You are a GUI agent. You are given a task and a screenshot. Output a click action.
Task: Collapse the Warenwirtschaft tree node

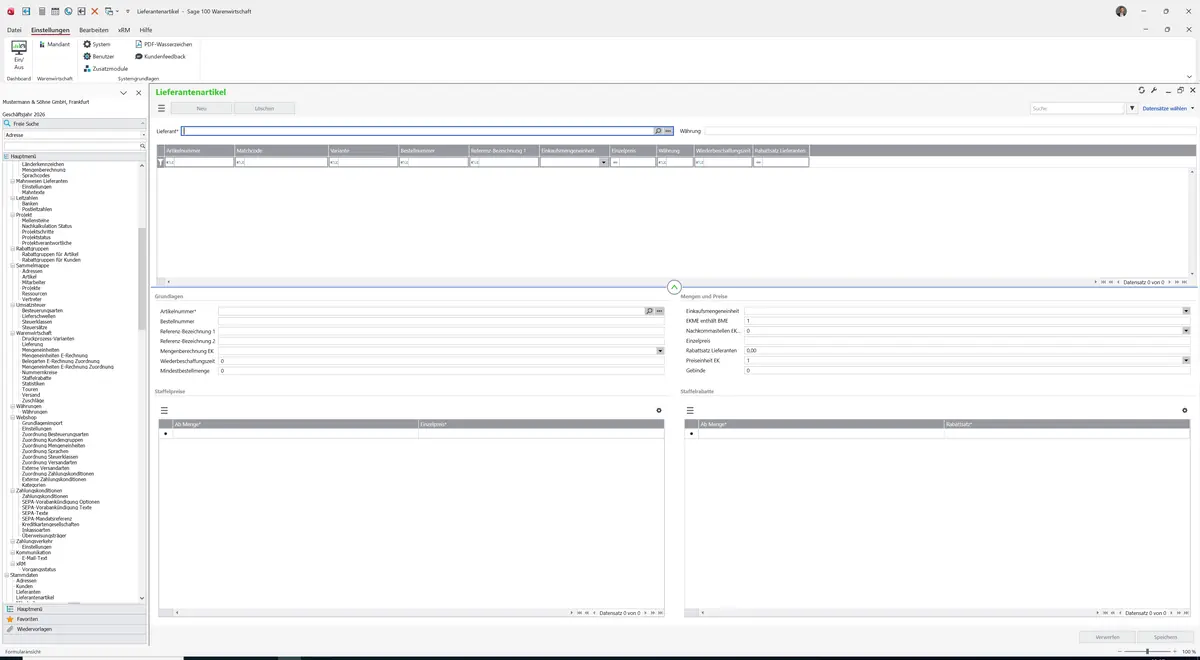coord(12,333)
